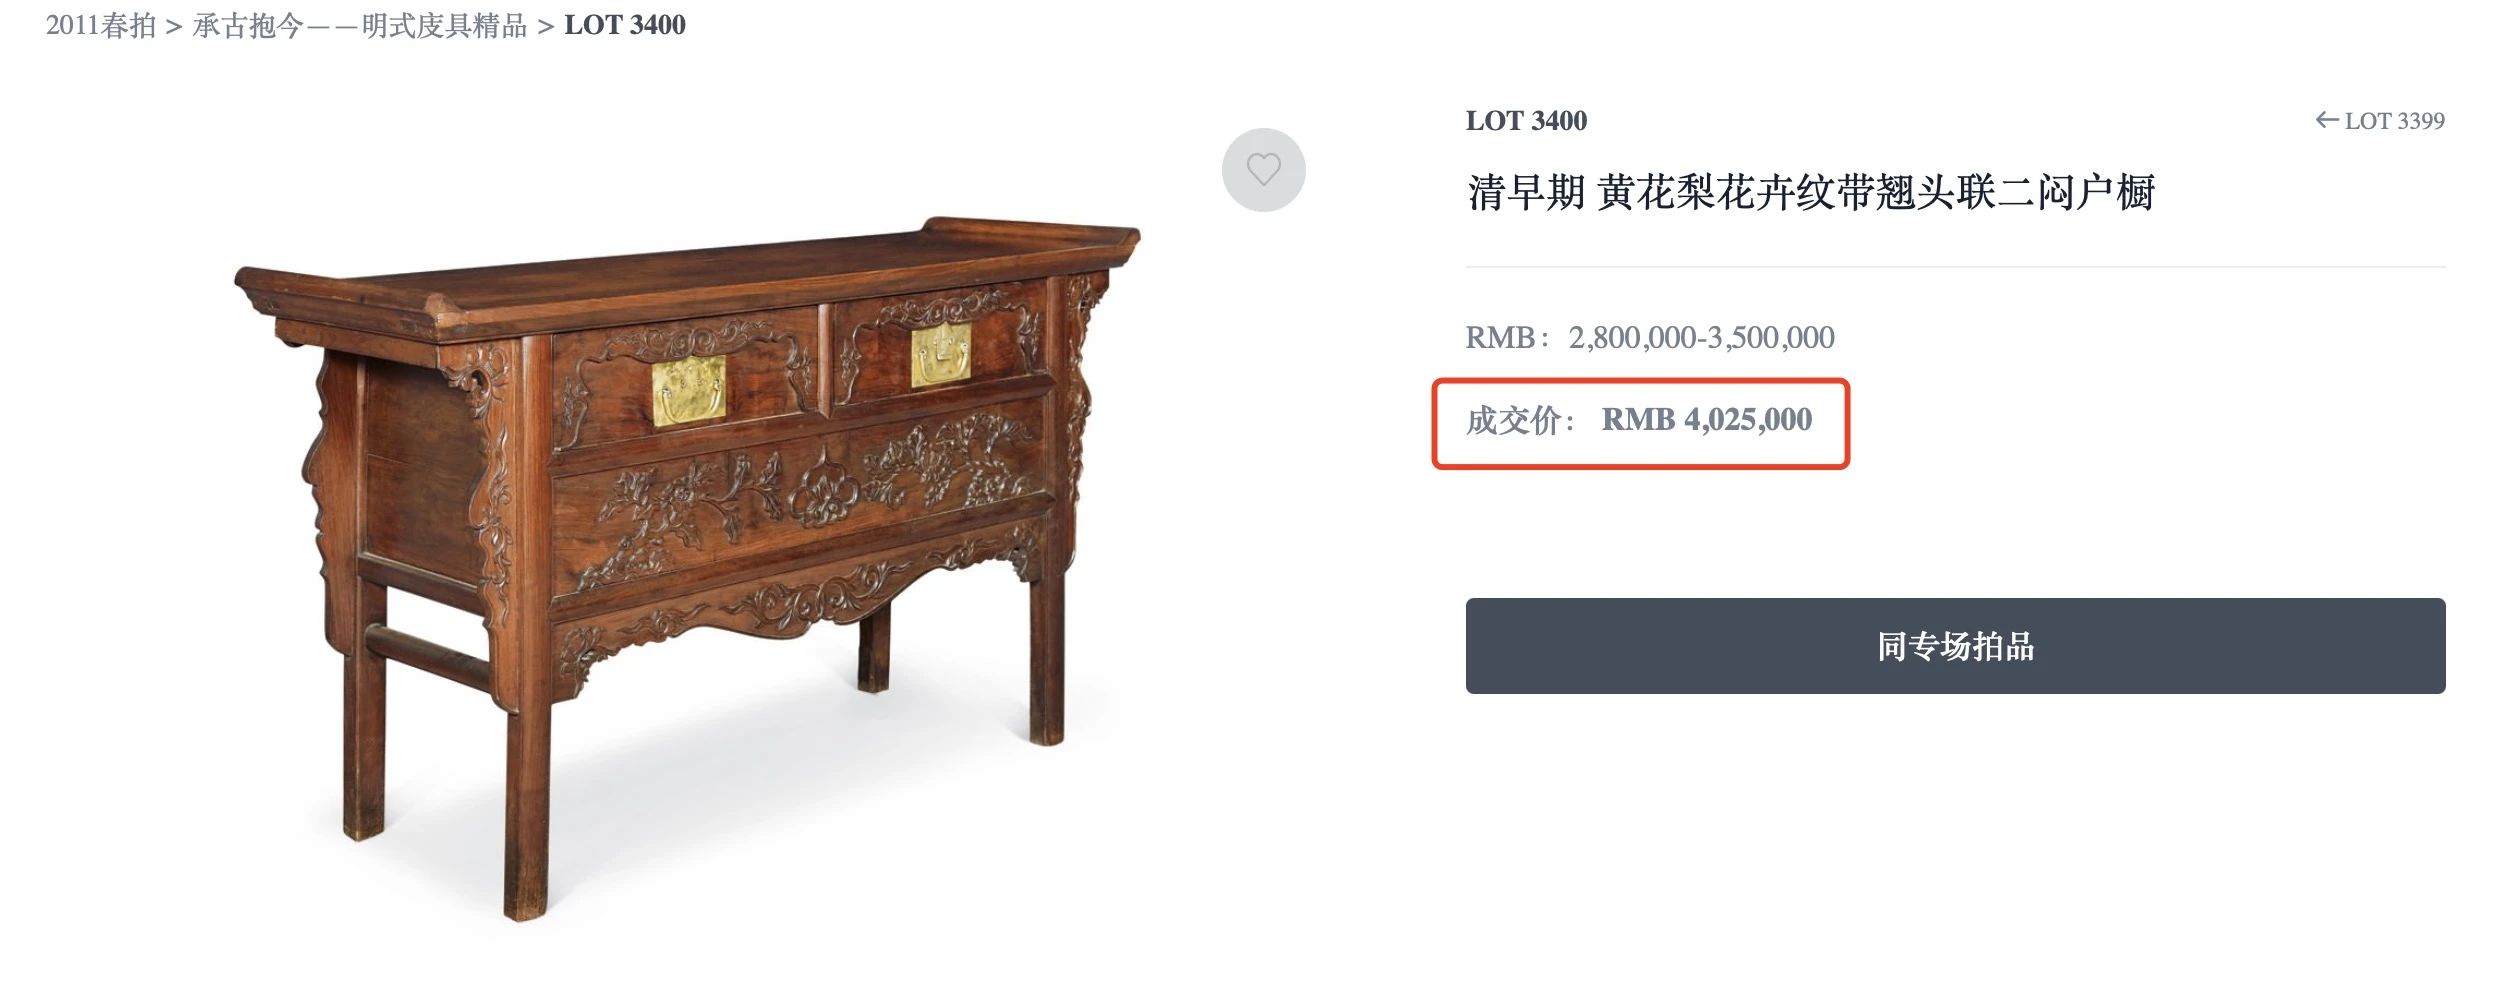Click the first breadcrumb > separator
This screenshot has width=2514, height=986.
click(x=174, y=27)
